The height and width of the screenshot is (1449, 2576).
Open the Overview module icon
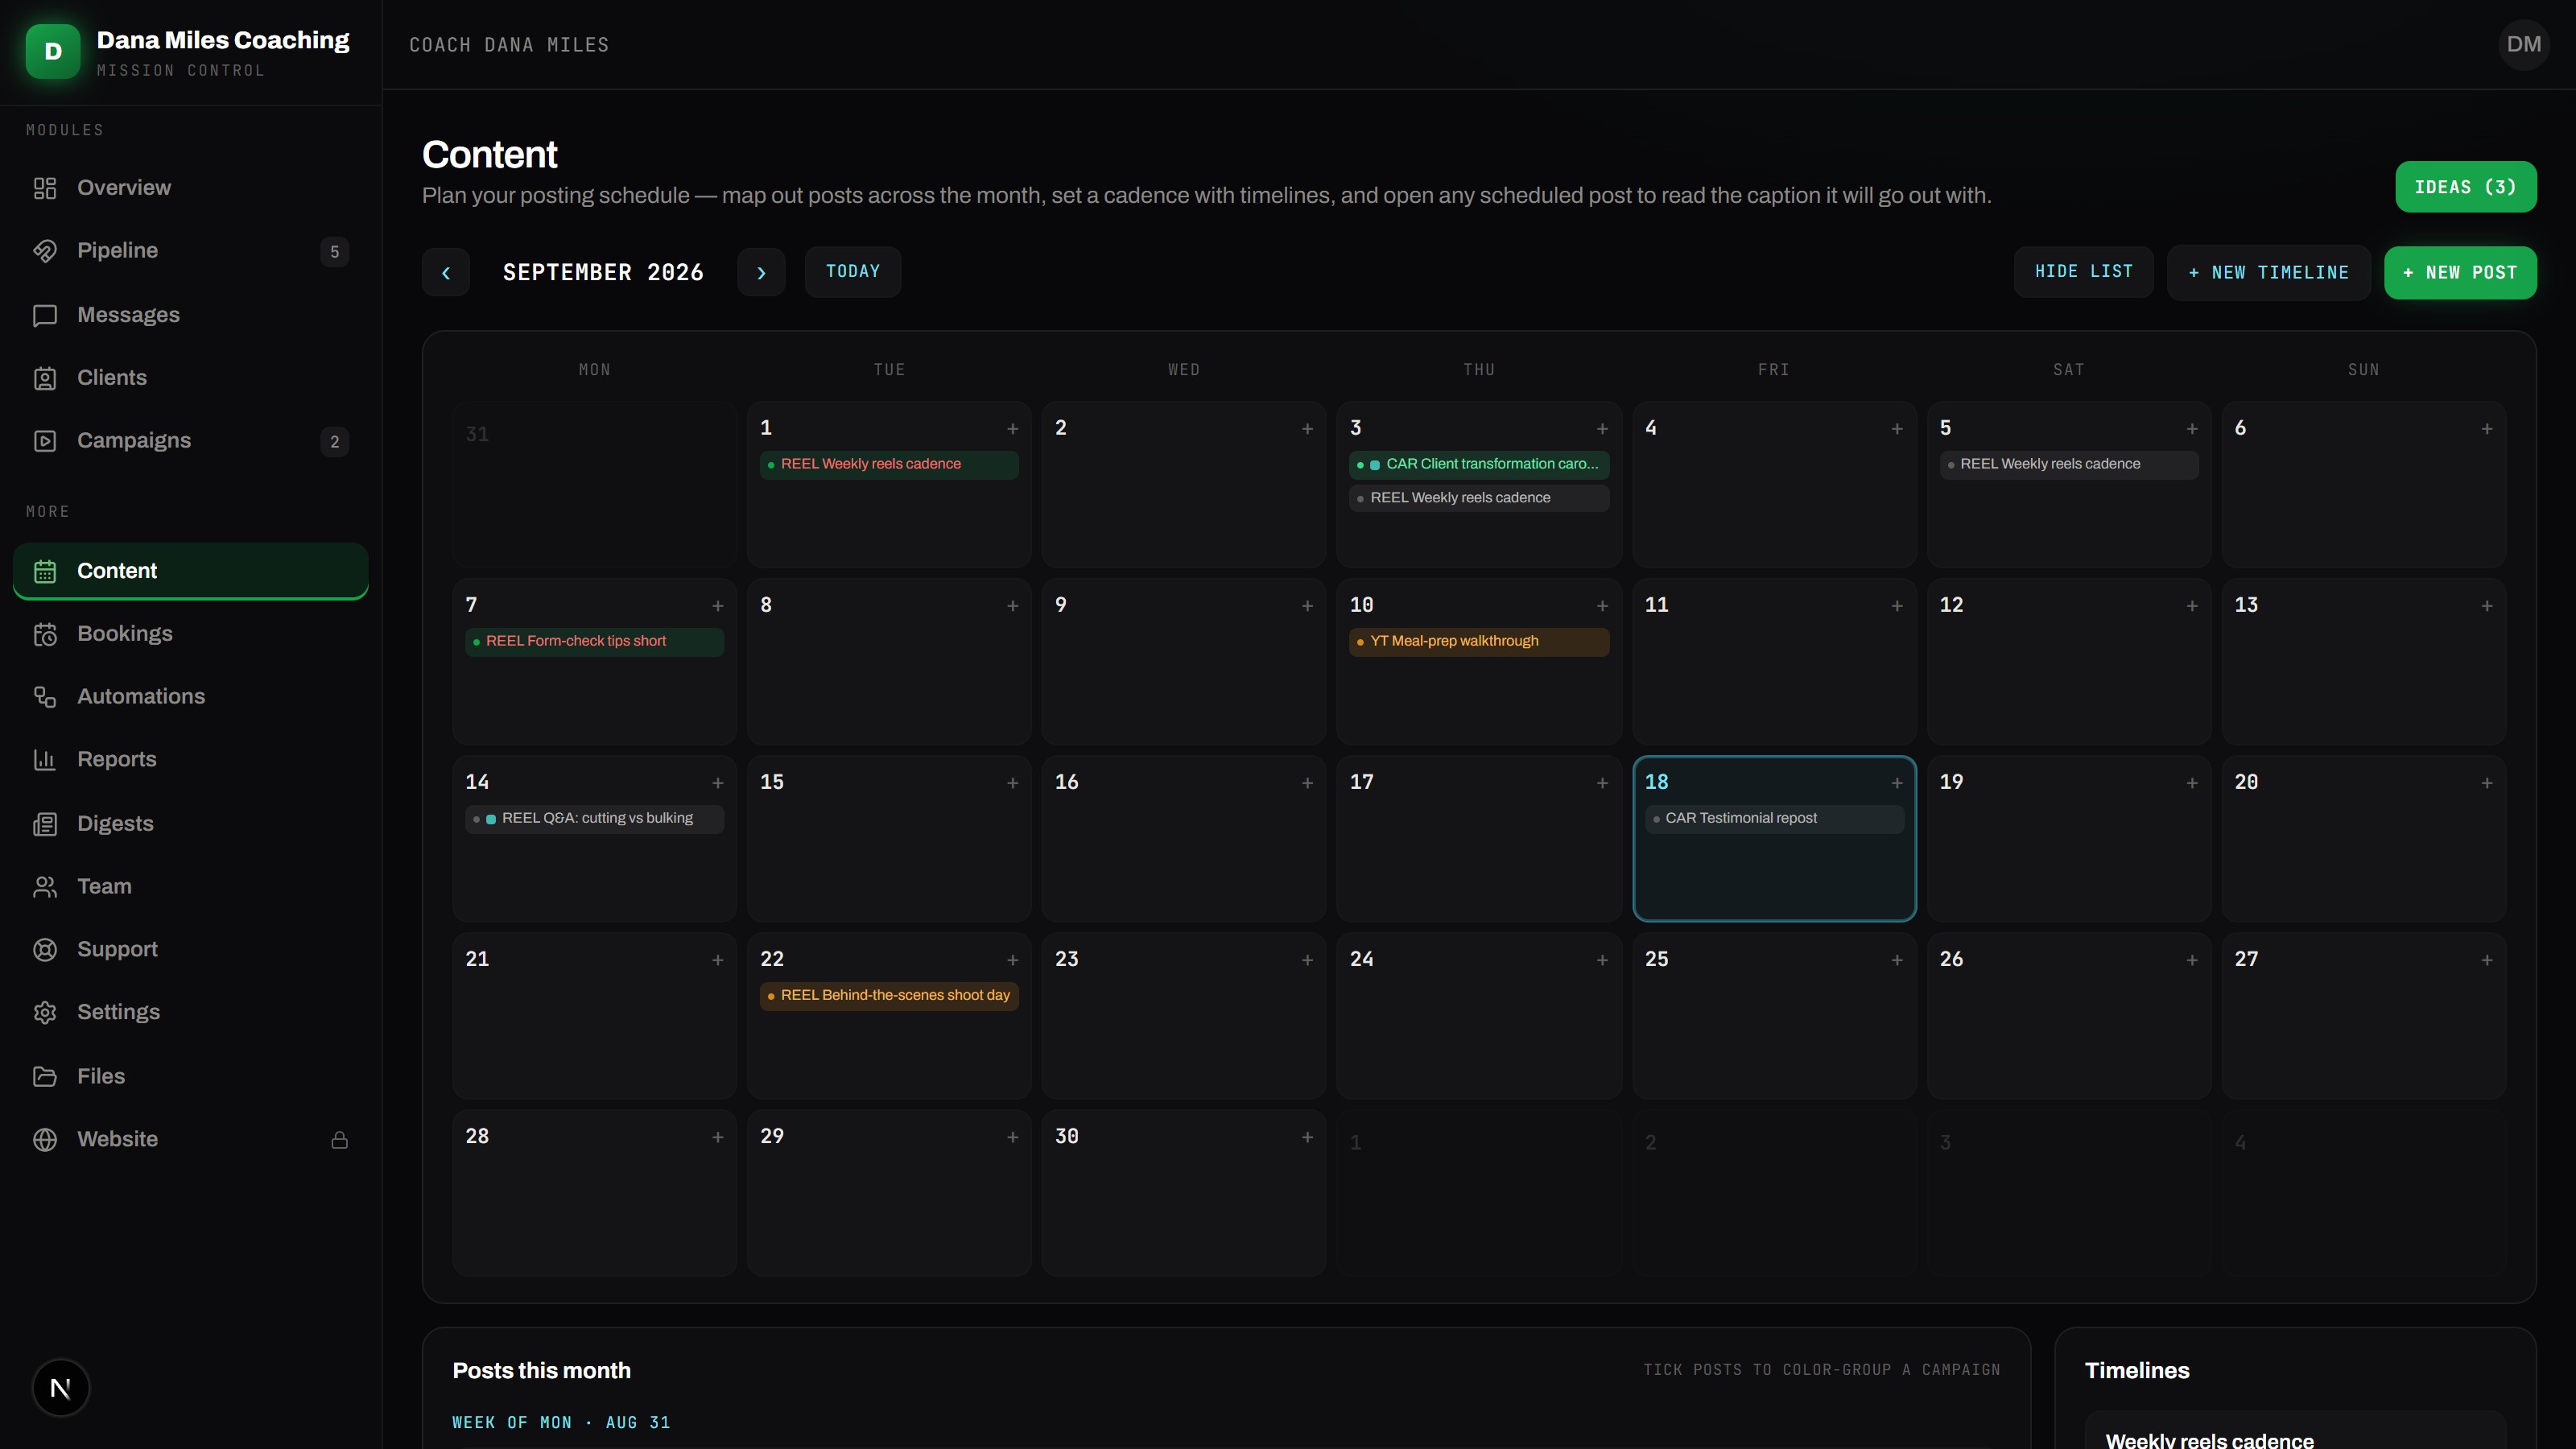[45, 188]
